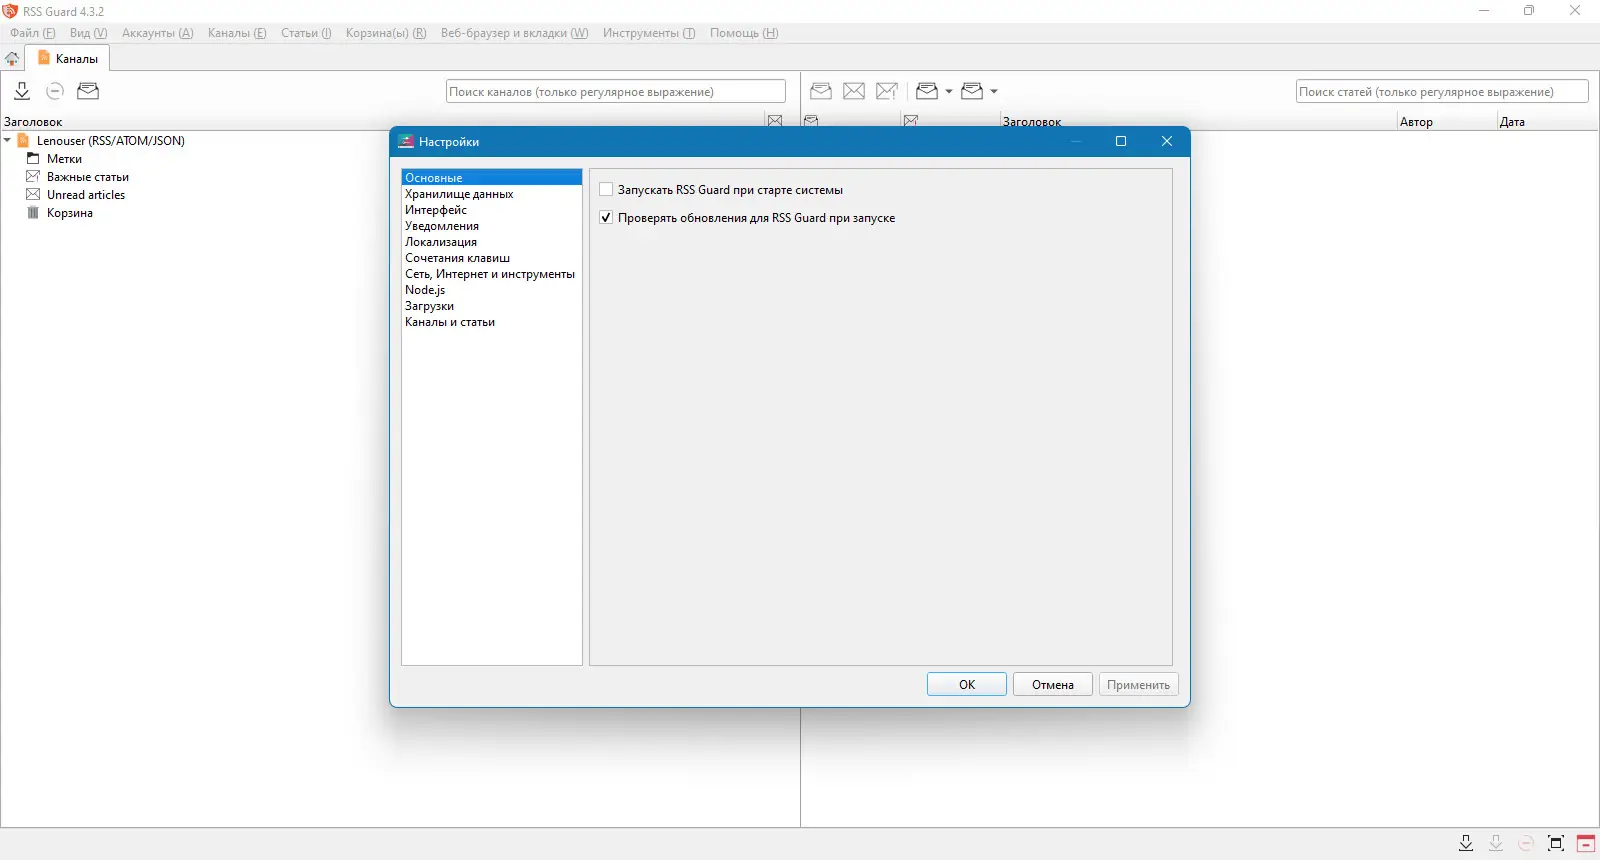
Task: Uncheck Проверять обновления для RSS Guard при запуске
Action: (606, 217)
